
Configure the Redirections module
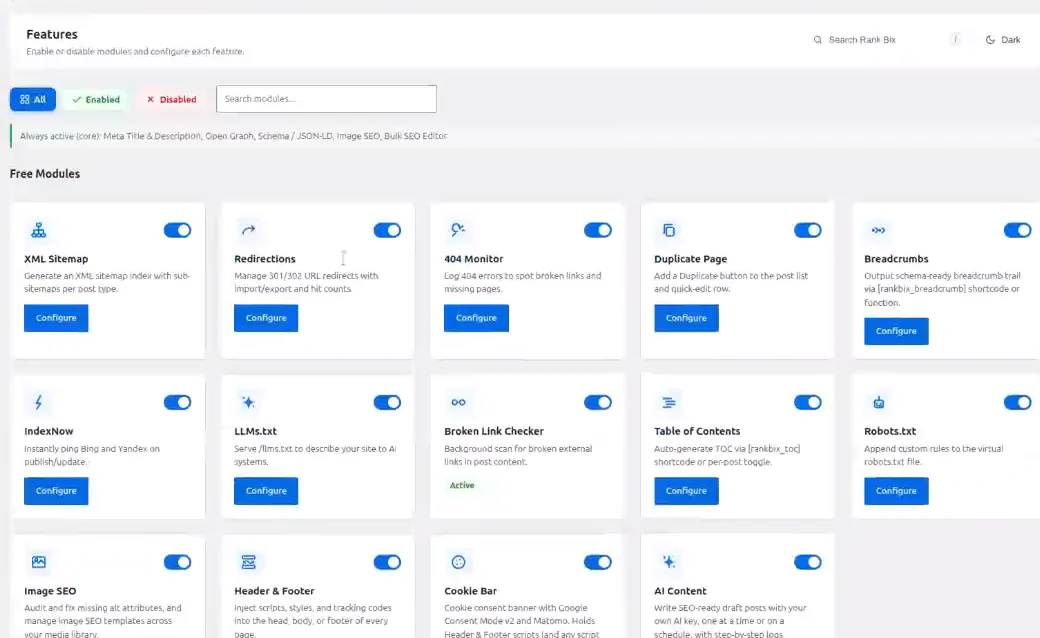coord(266,318)
